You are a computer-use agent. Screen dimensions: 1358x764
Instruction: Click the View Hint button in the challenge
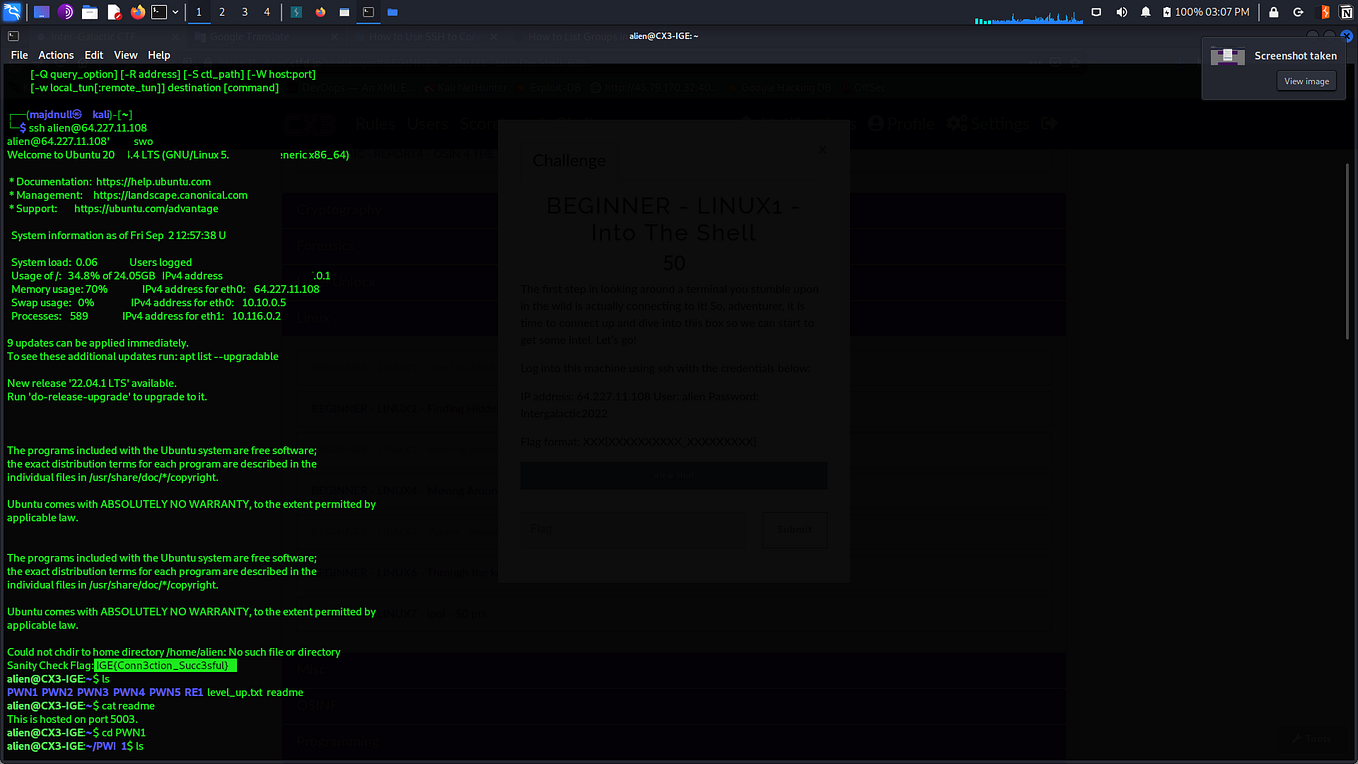tap(673, 475)
